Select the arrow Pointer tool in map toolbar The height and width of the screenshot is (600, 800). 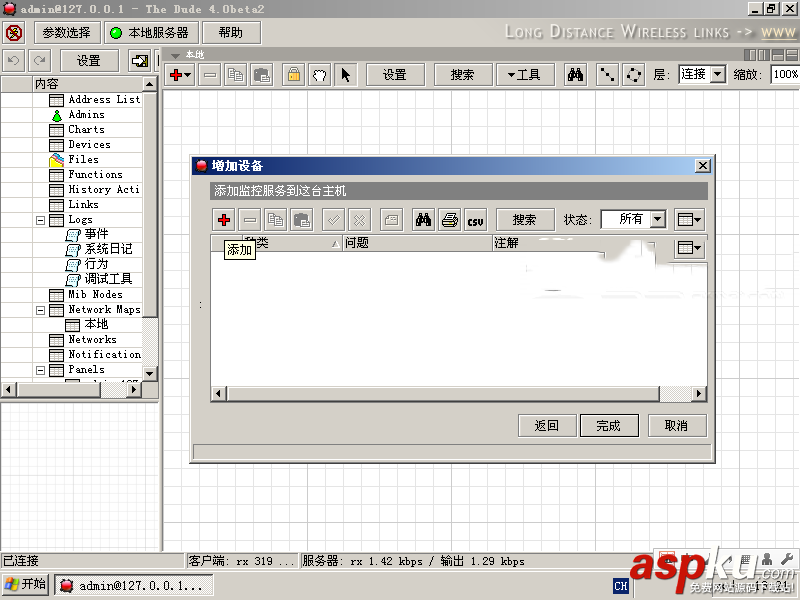345,75
